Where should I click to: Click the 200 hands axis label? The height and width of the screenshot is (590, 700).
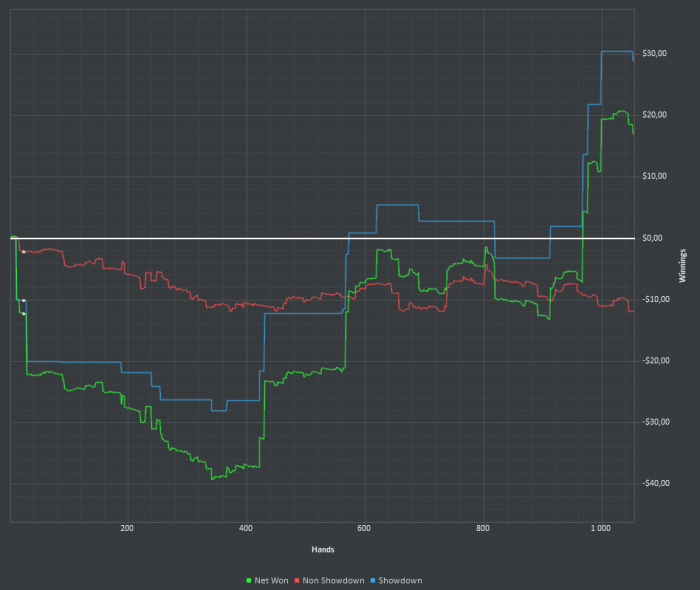pyautogui.click(x=127, y=528)
